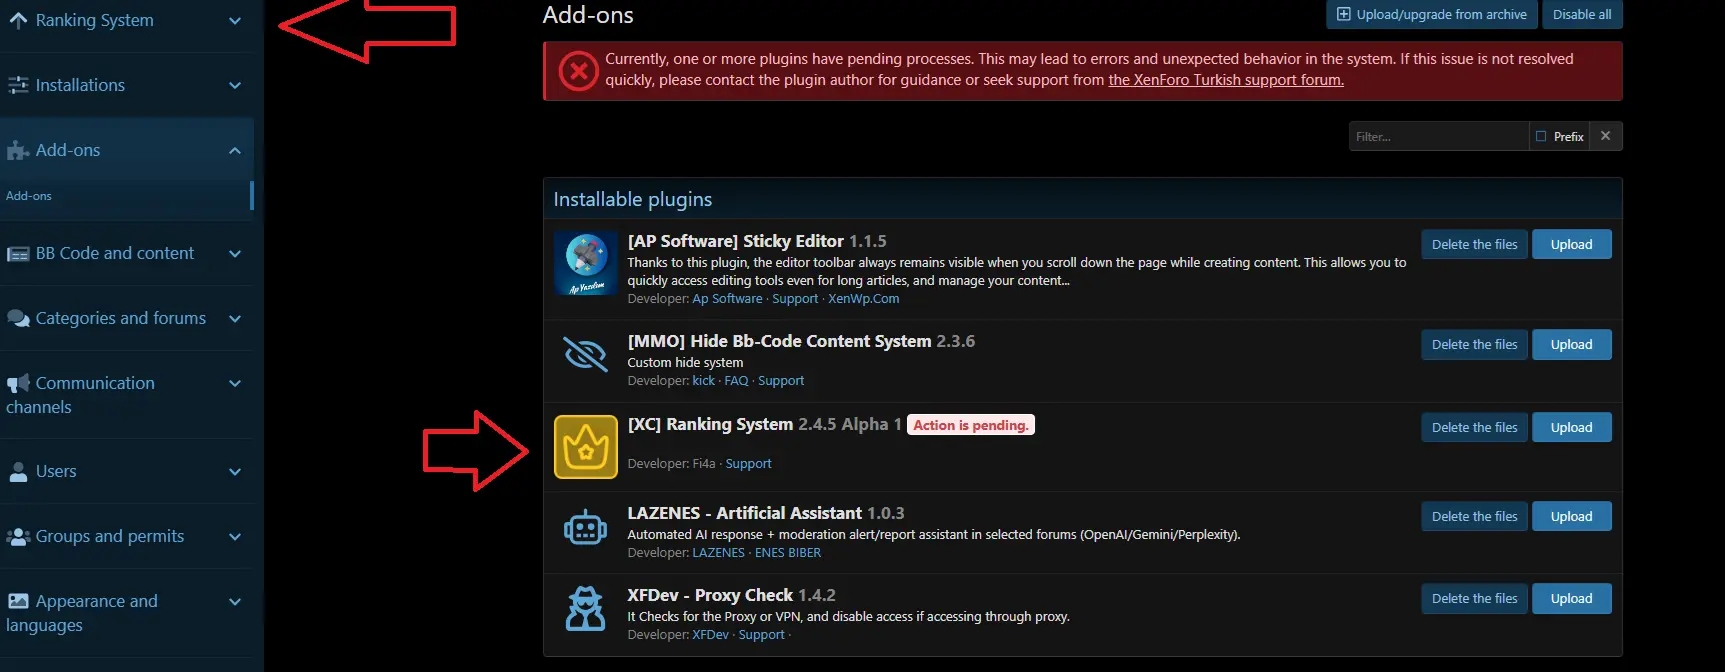This screenshot has width=1725, height=672.
Task: Delete the files for Proxy Check plugin
Action: pyautogui.click(x=1474, y=599)
